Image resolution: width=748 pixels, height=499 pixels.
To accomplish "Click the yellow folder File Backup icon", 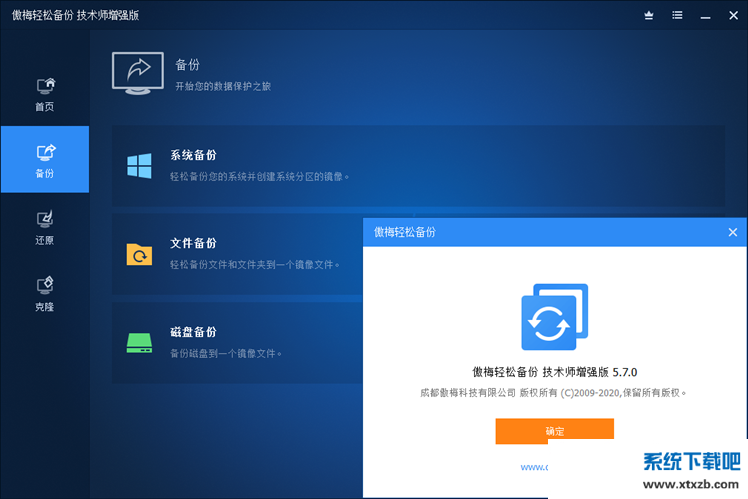I will click(139, 254).
